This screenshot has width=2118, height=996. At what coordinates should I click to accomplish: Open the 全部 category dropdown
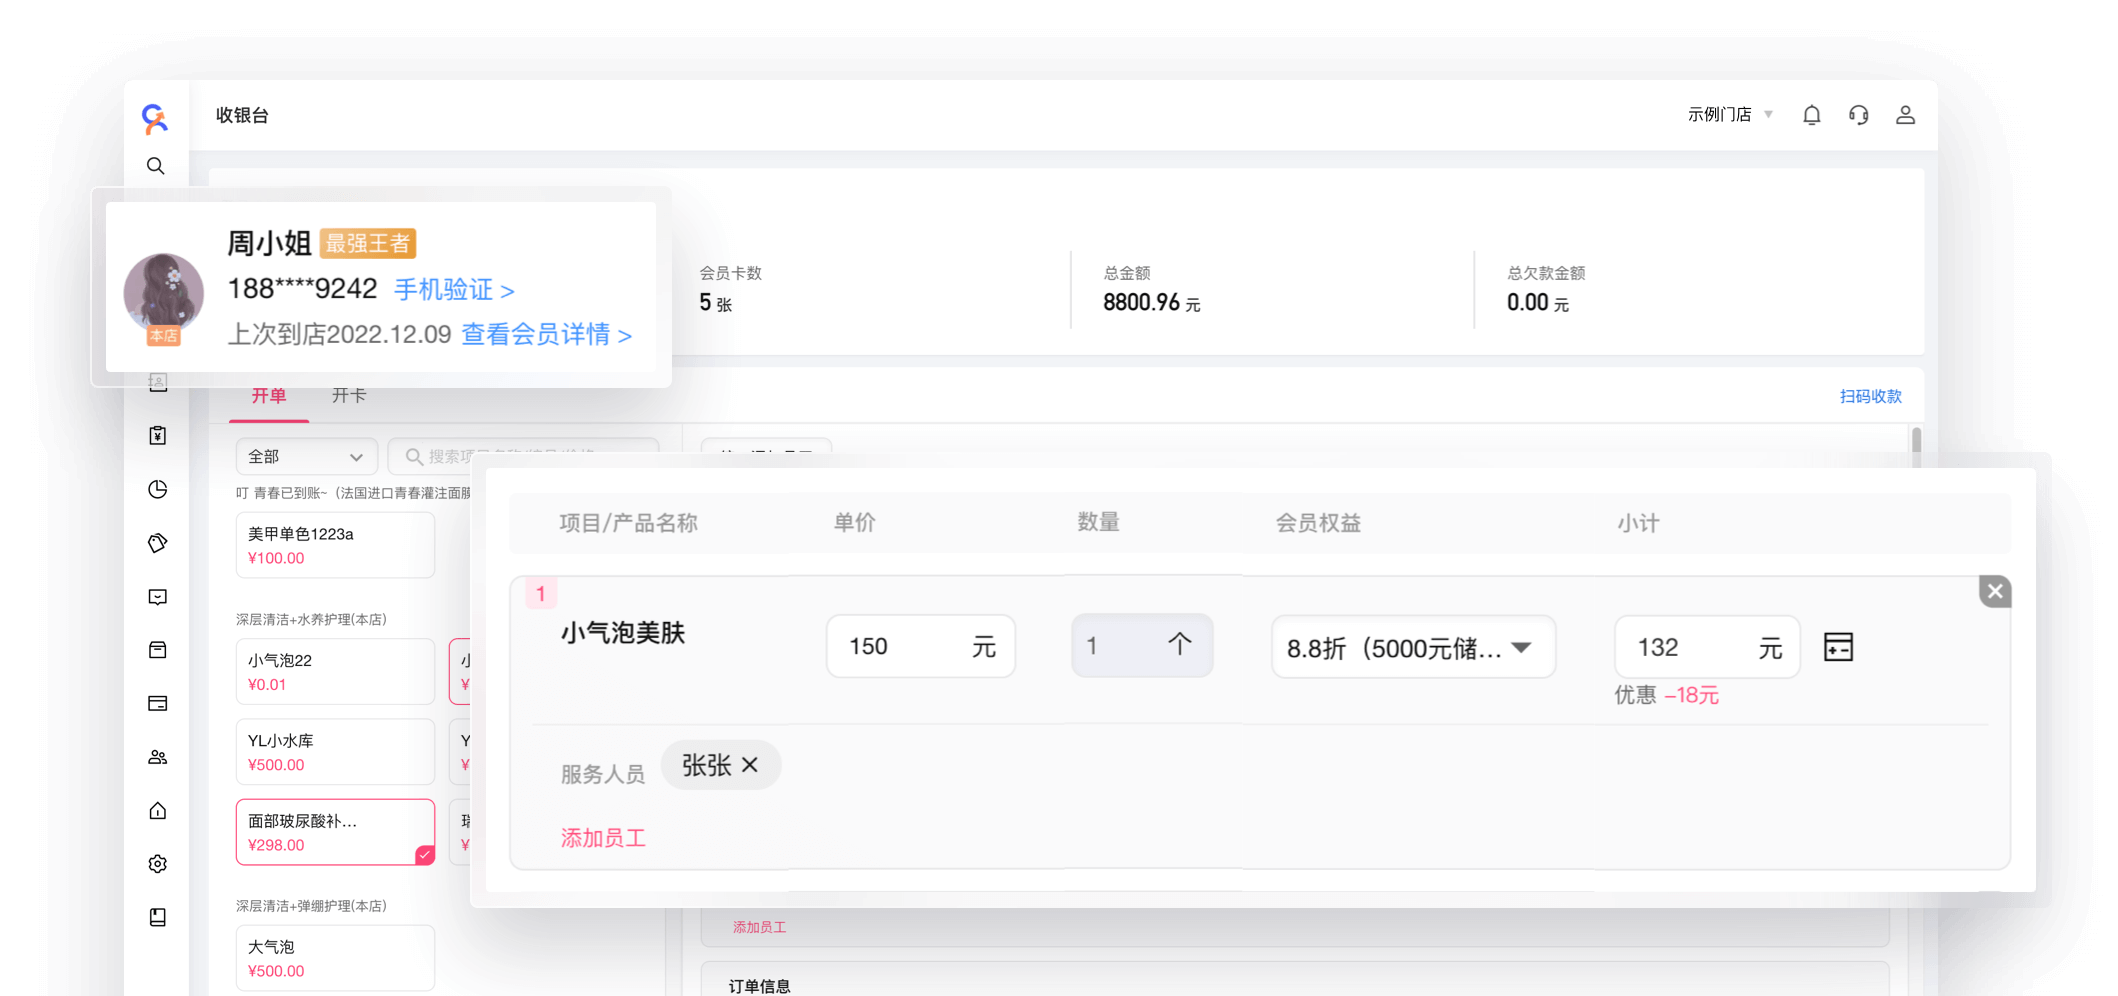(306, 457)
